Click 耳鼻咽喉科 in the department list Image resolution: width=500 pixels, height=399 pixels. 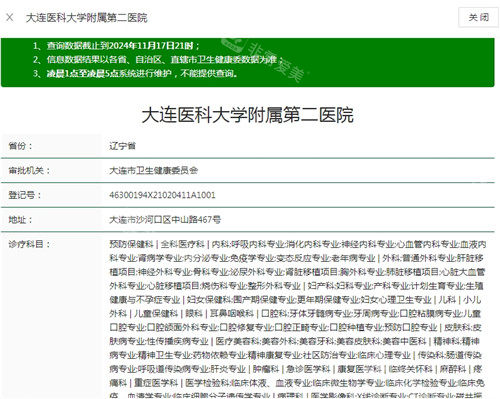(232, 314)
